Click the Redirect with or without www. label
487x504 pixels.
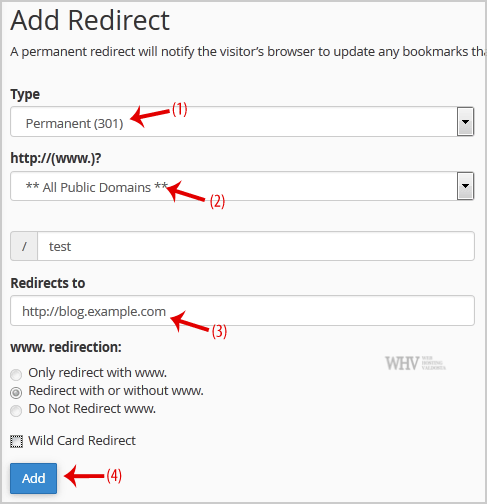pos(116,391)
